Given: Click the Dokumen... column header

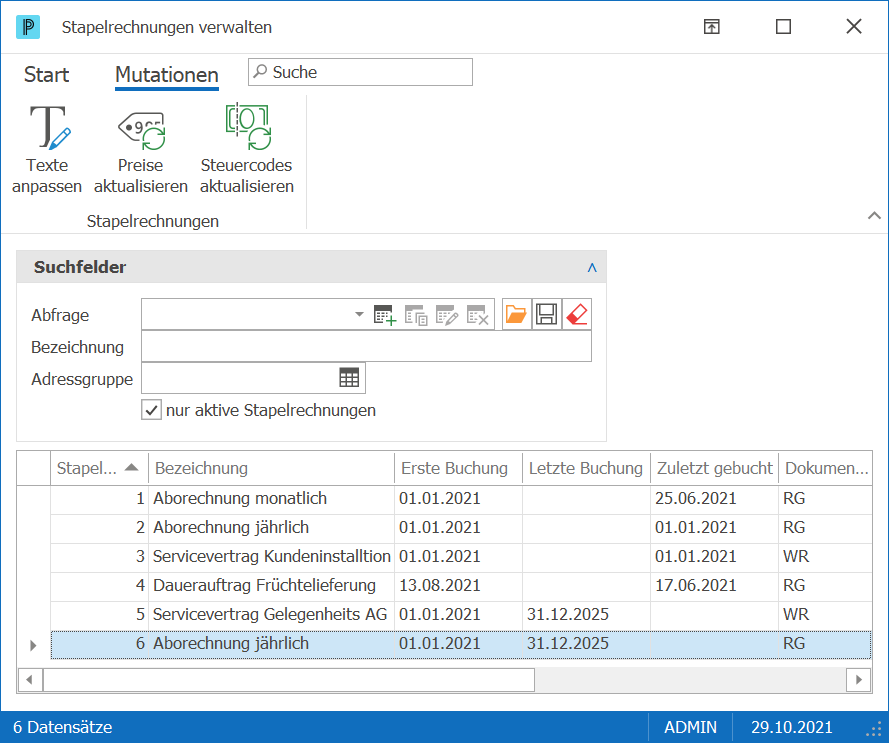Looking at the screenshot, I should tap(826, 468).
